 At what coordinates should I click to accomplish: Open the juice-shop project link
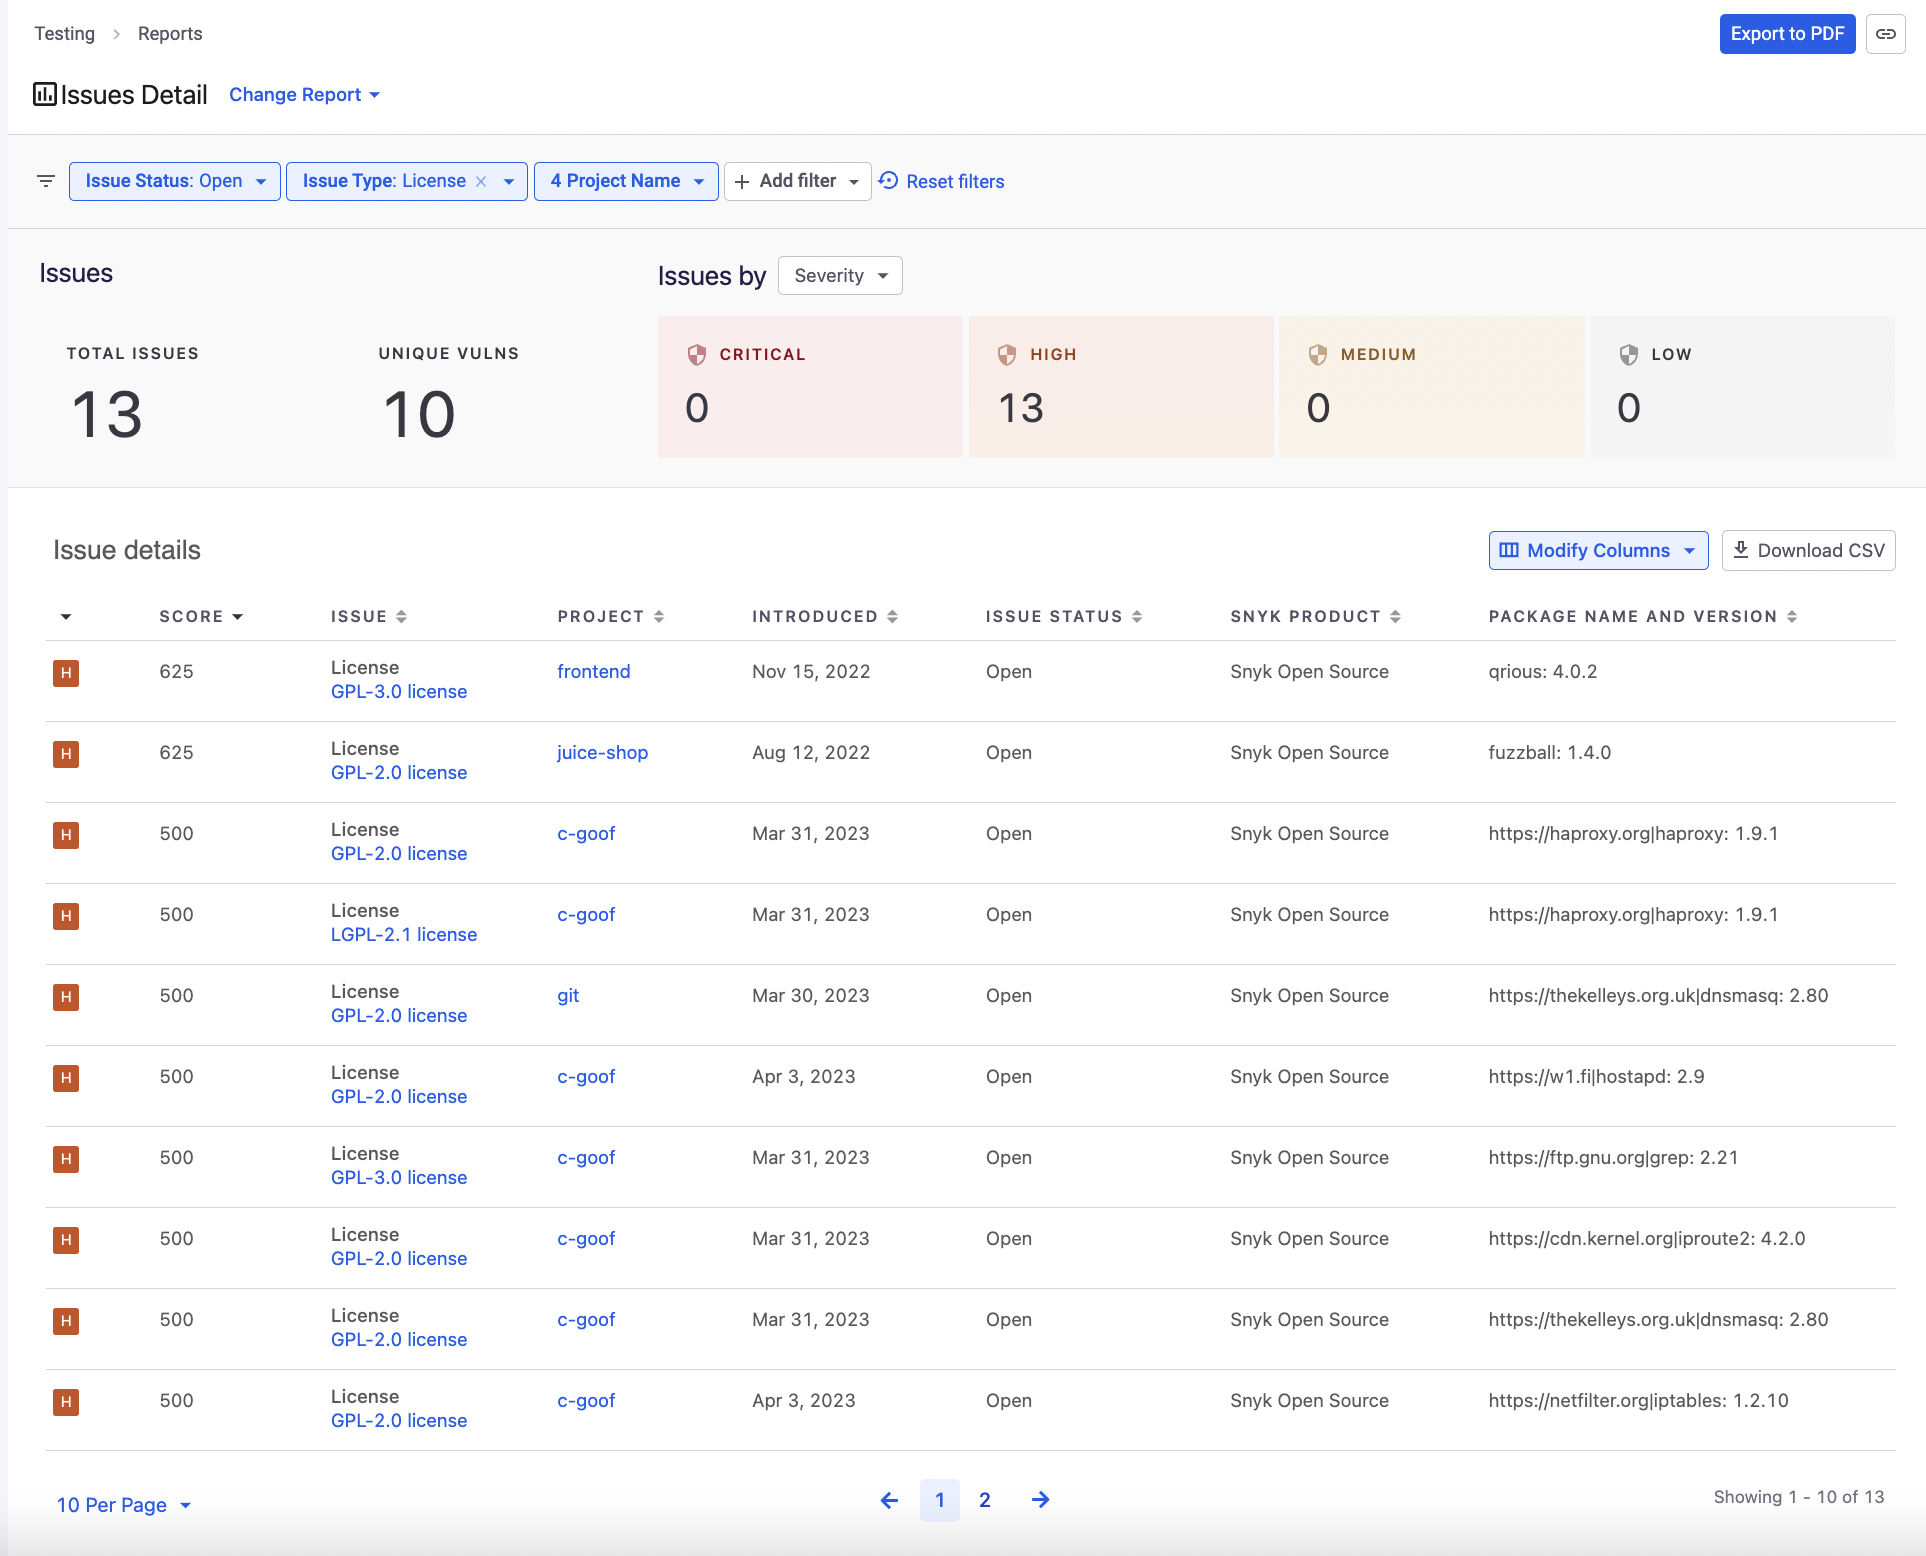(602, 752)
